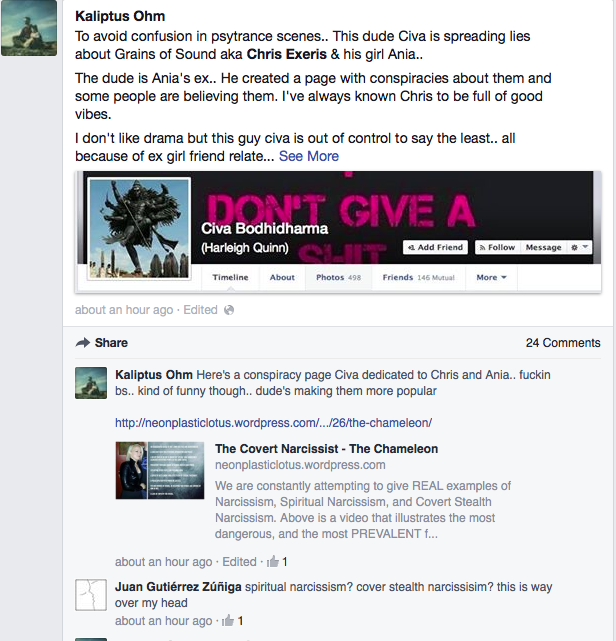Click Kaliptus Ohm's small comment avatar

point(91,383)
